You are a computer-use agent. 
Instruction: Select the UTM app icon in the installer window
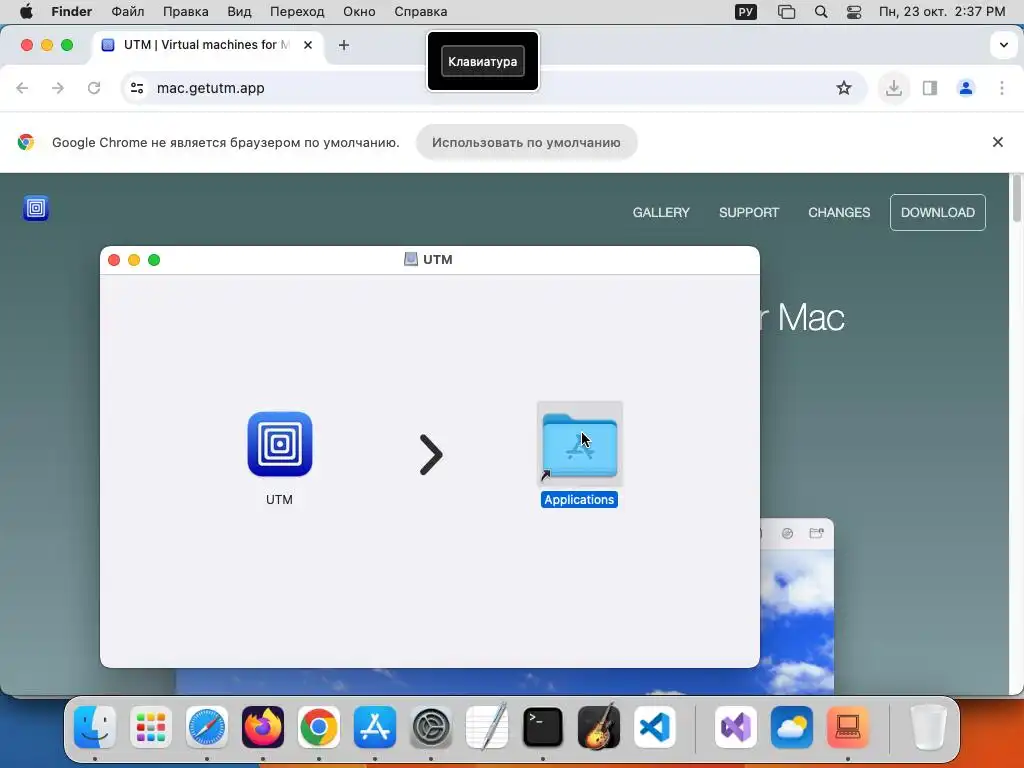tap(280, 444)
